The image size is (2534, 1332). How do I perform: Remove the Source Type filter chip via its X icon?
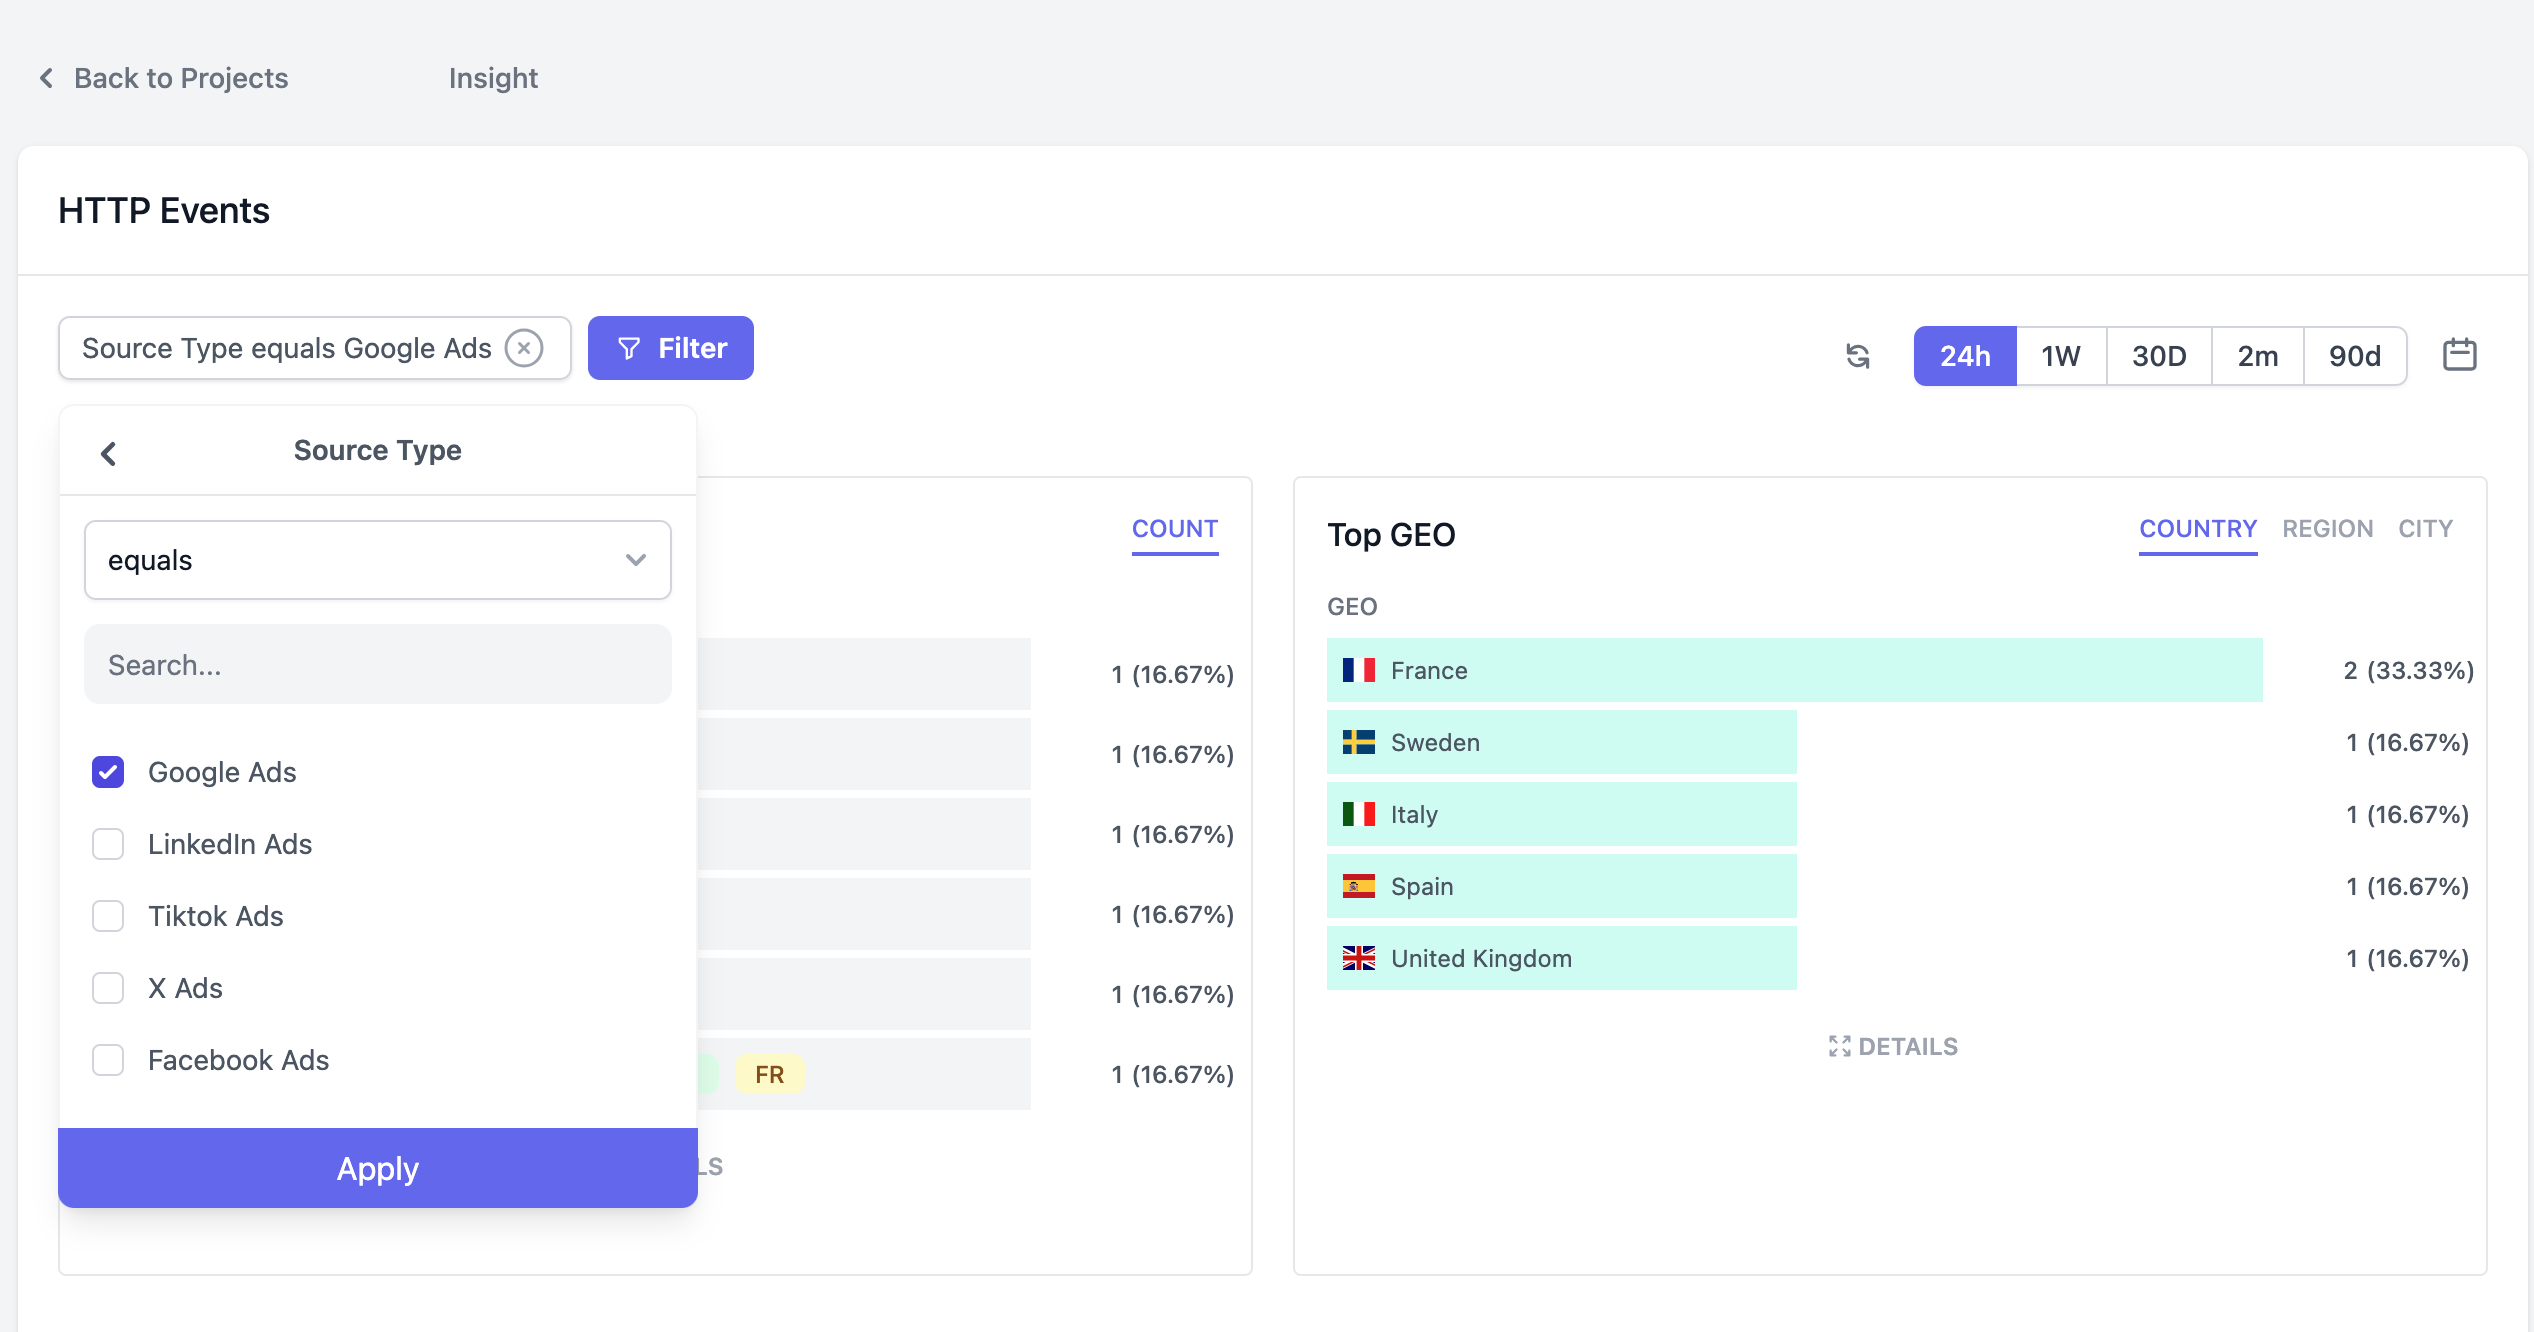[525, 348]
